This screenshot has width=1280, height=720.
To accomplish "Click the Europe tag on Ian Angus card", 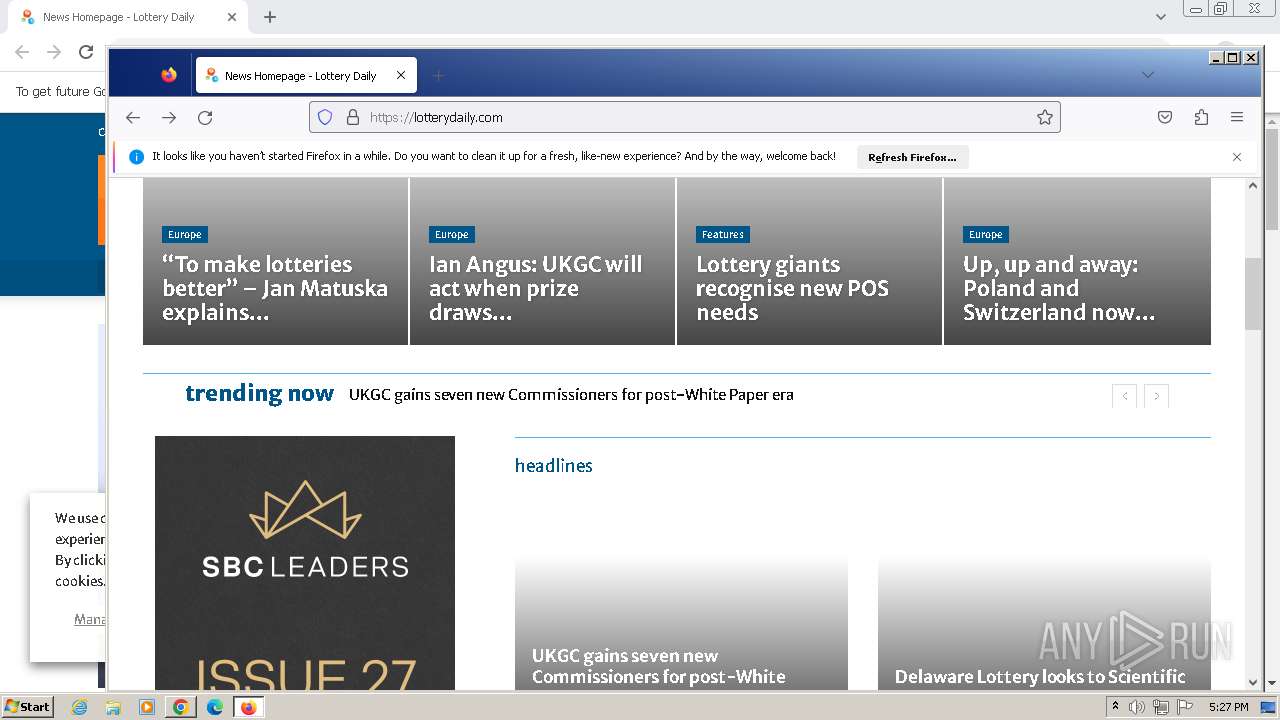I will point(452,234).
